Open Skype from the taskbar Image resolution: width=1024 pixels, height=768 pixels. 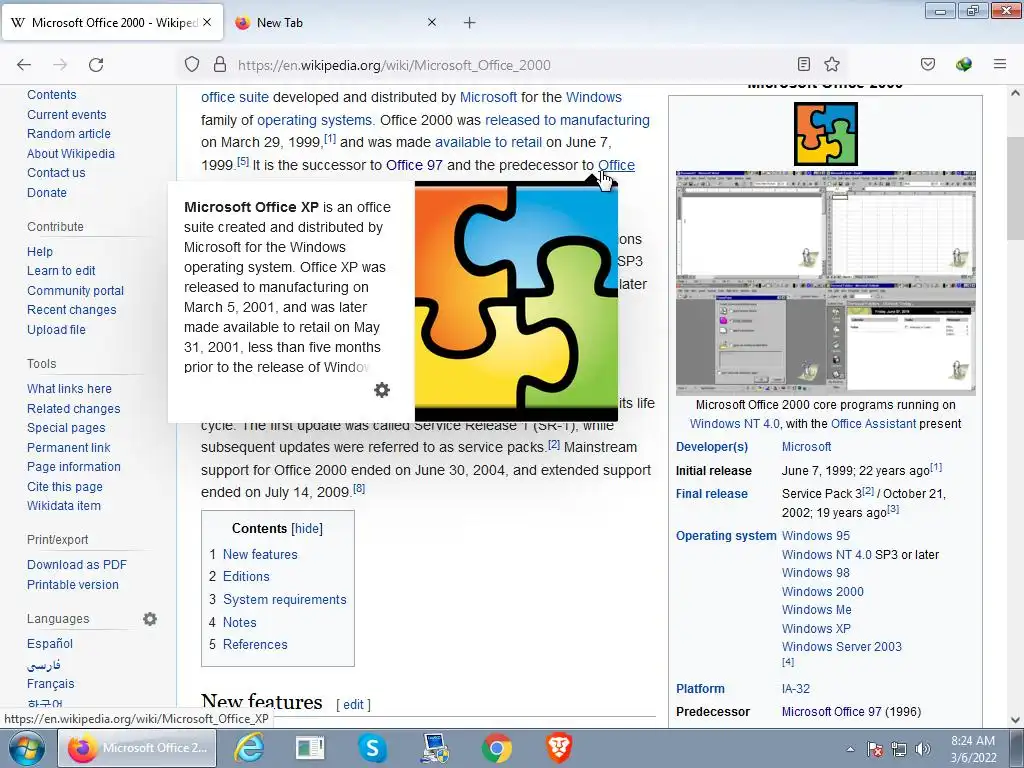[x=372, y=748]
